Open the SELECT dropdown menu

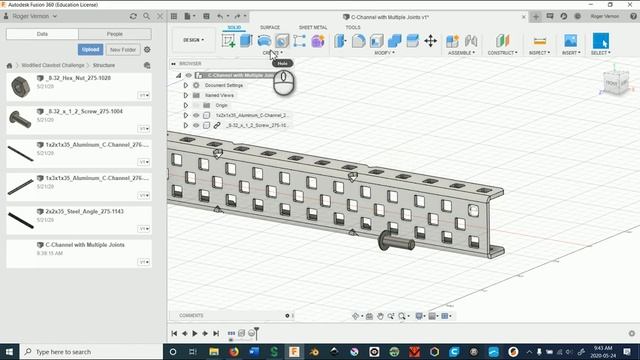pyautogui.click(x=601, y=53)
